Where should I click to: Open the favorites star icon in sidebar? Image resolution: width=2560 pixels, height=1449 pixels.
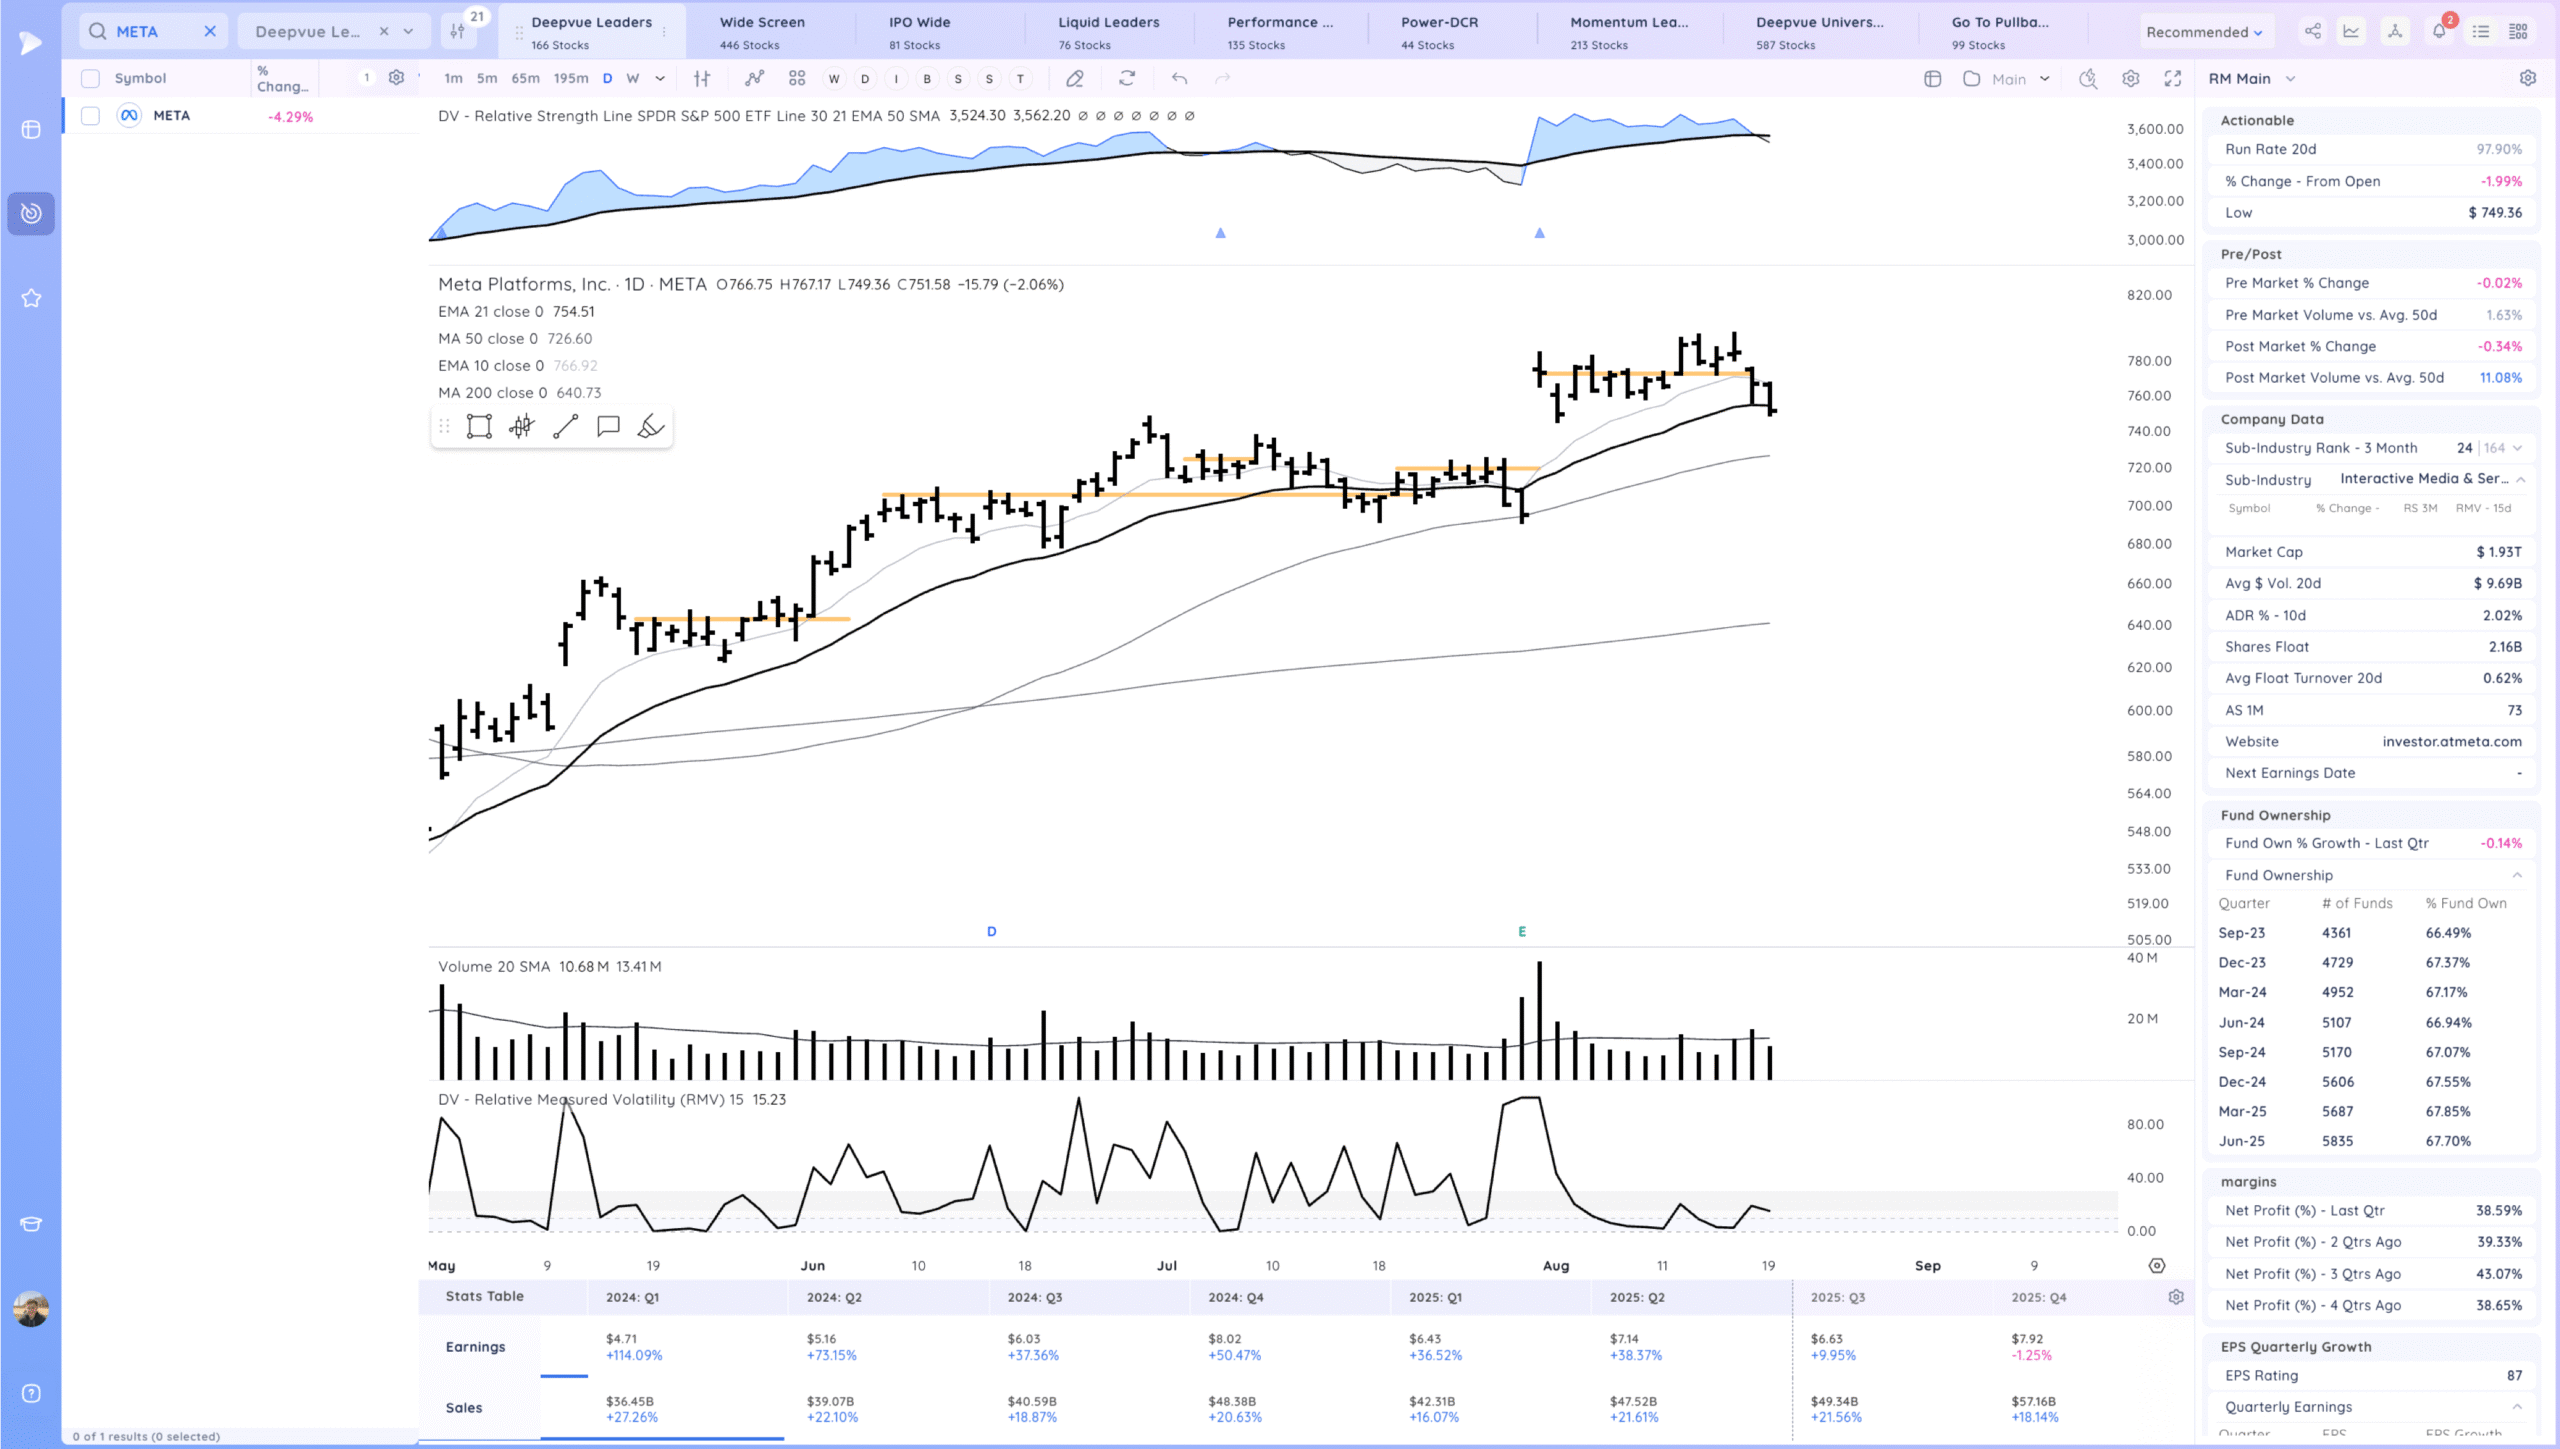(31, 298)
